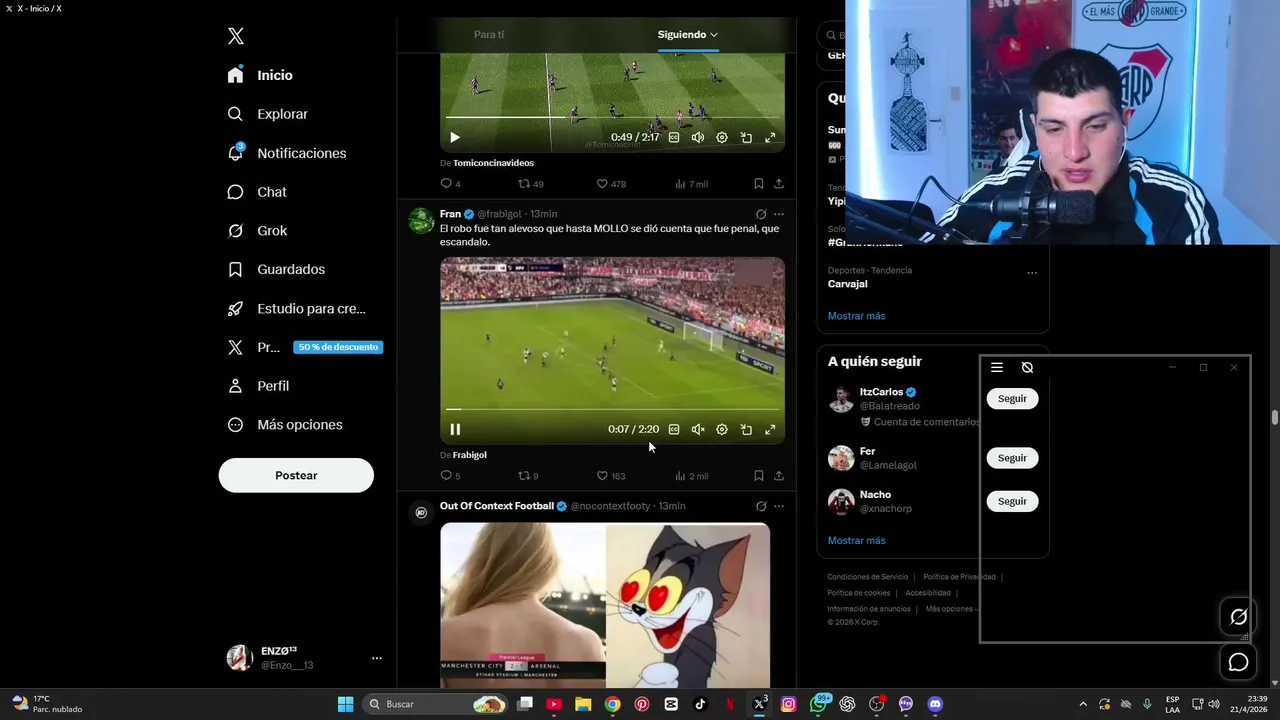Open more options on Fran's post
The width and height of the screenshot is (1280, 720).
click(x=779, y=214)
